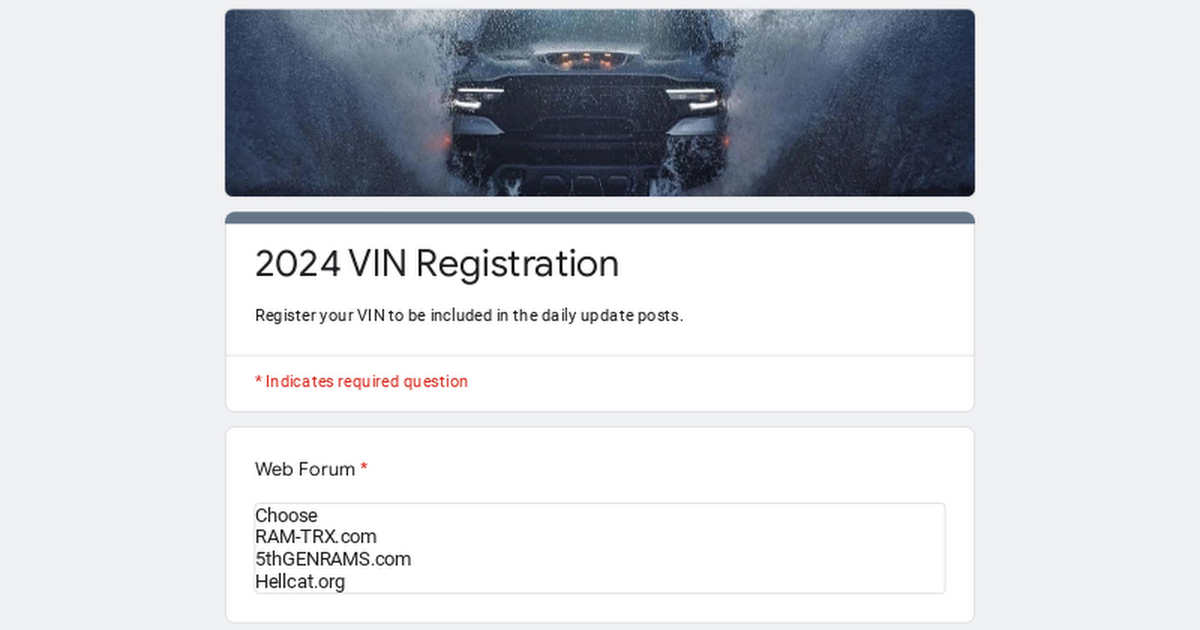Click the amber roof marker lights on truck
This screenshot has height=630, width=1200.
pos(584,61)
